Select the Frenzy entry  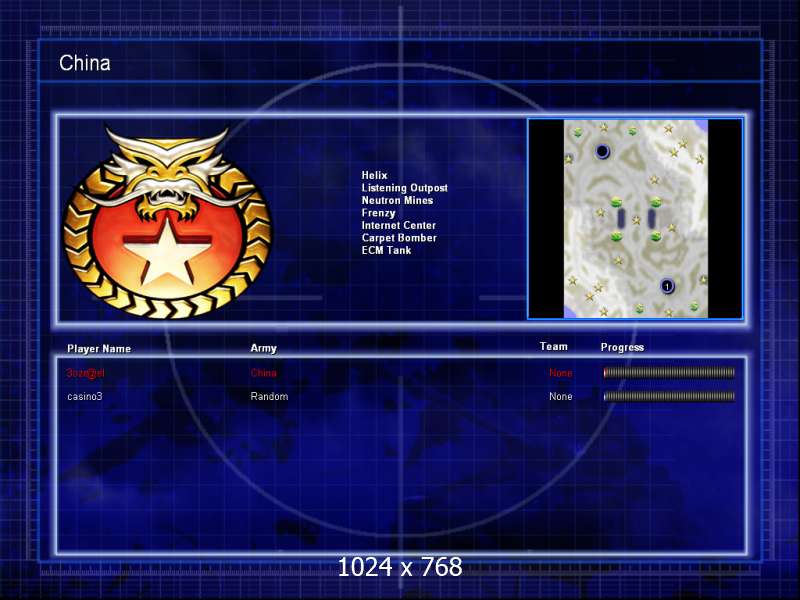379,213
